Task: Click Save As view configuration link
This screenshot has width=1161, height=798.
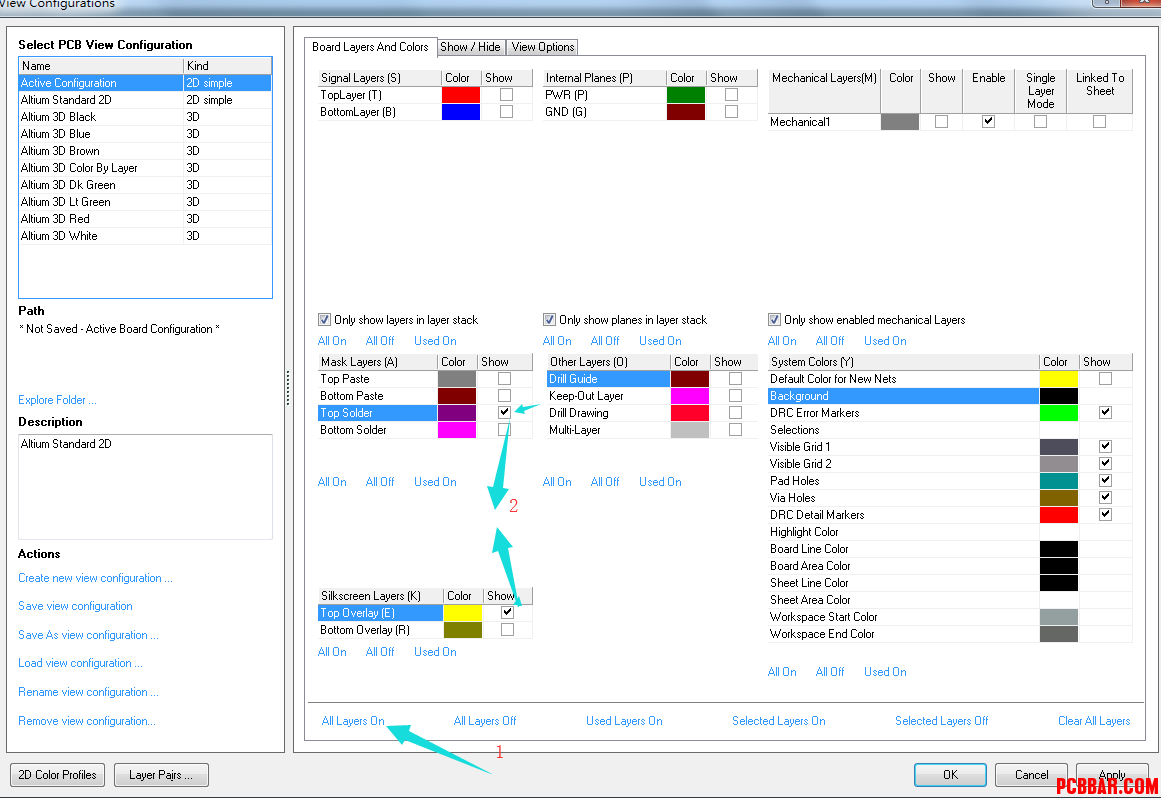Action: point(88,635)
